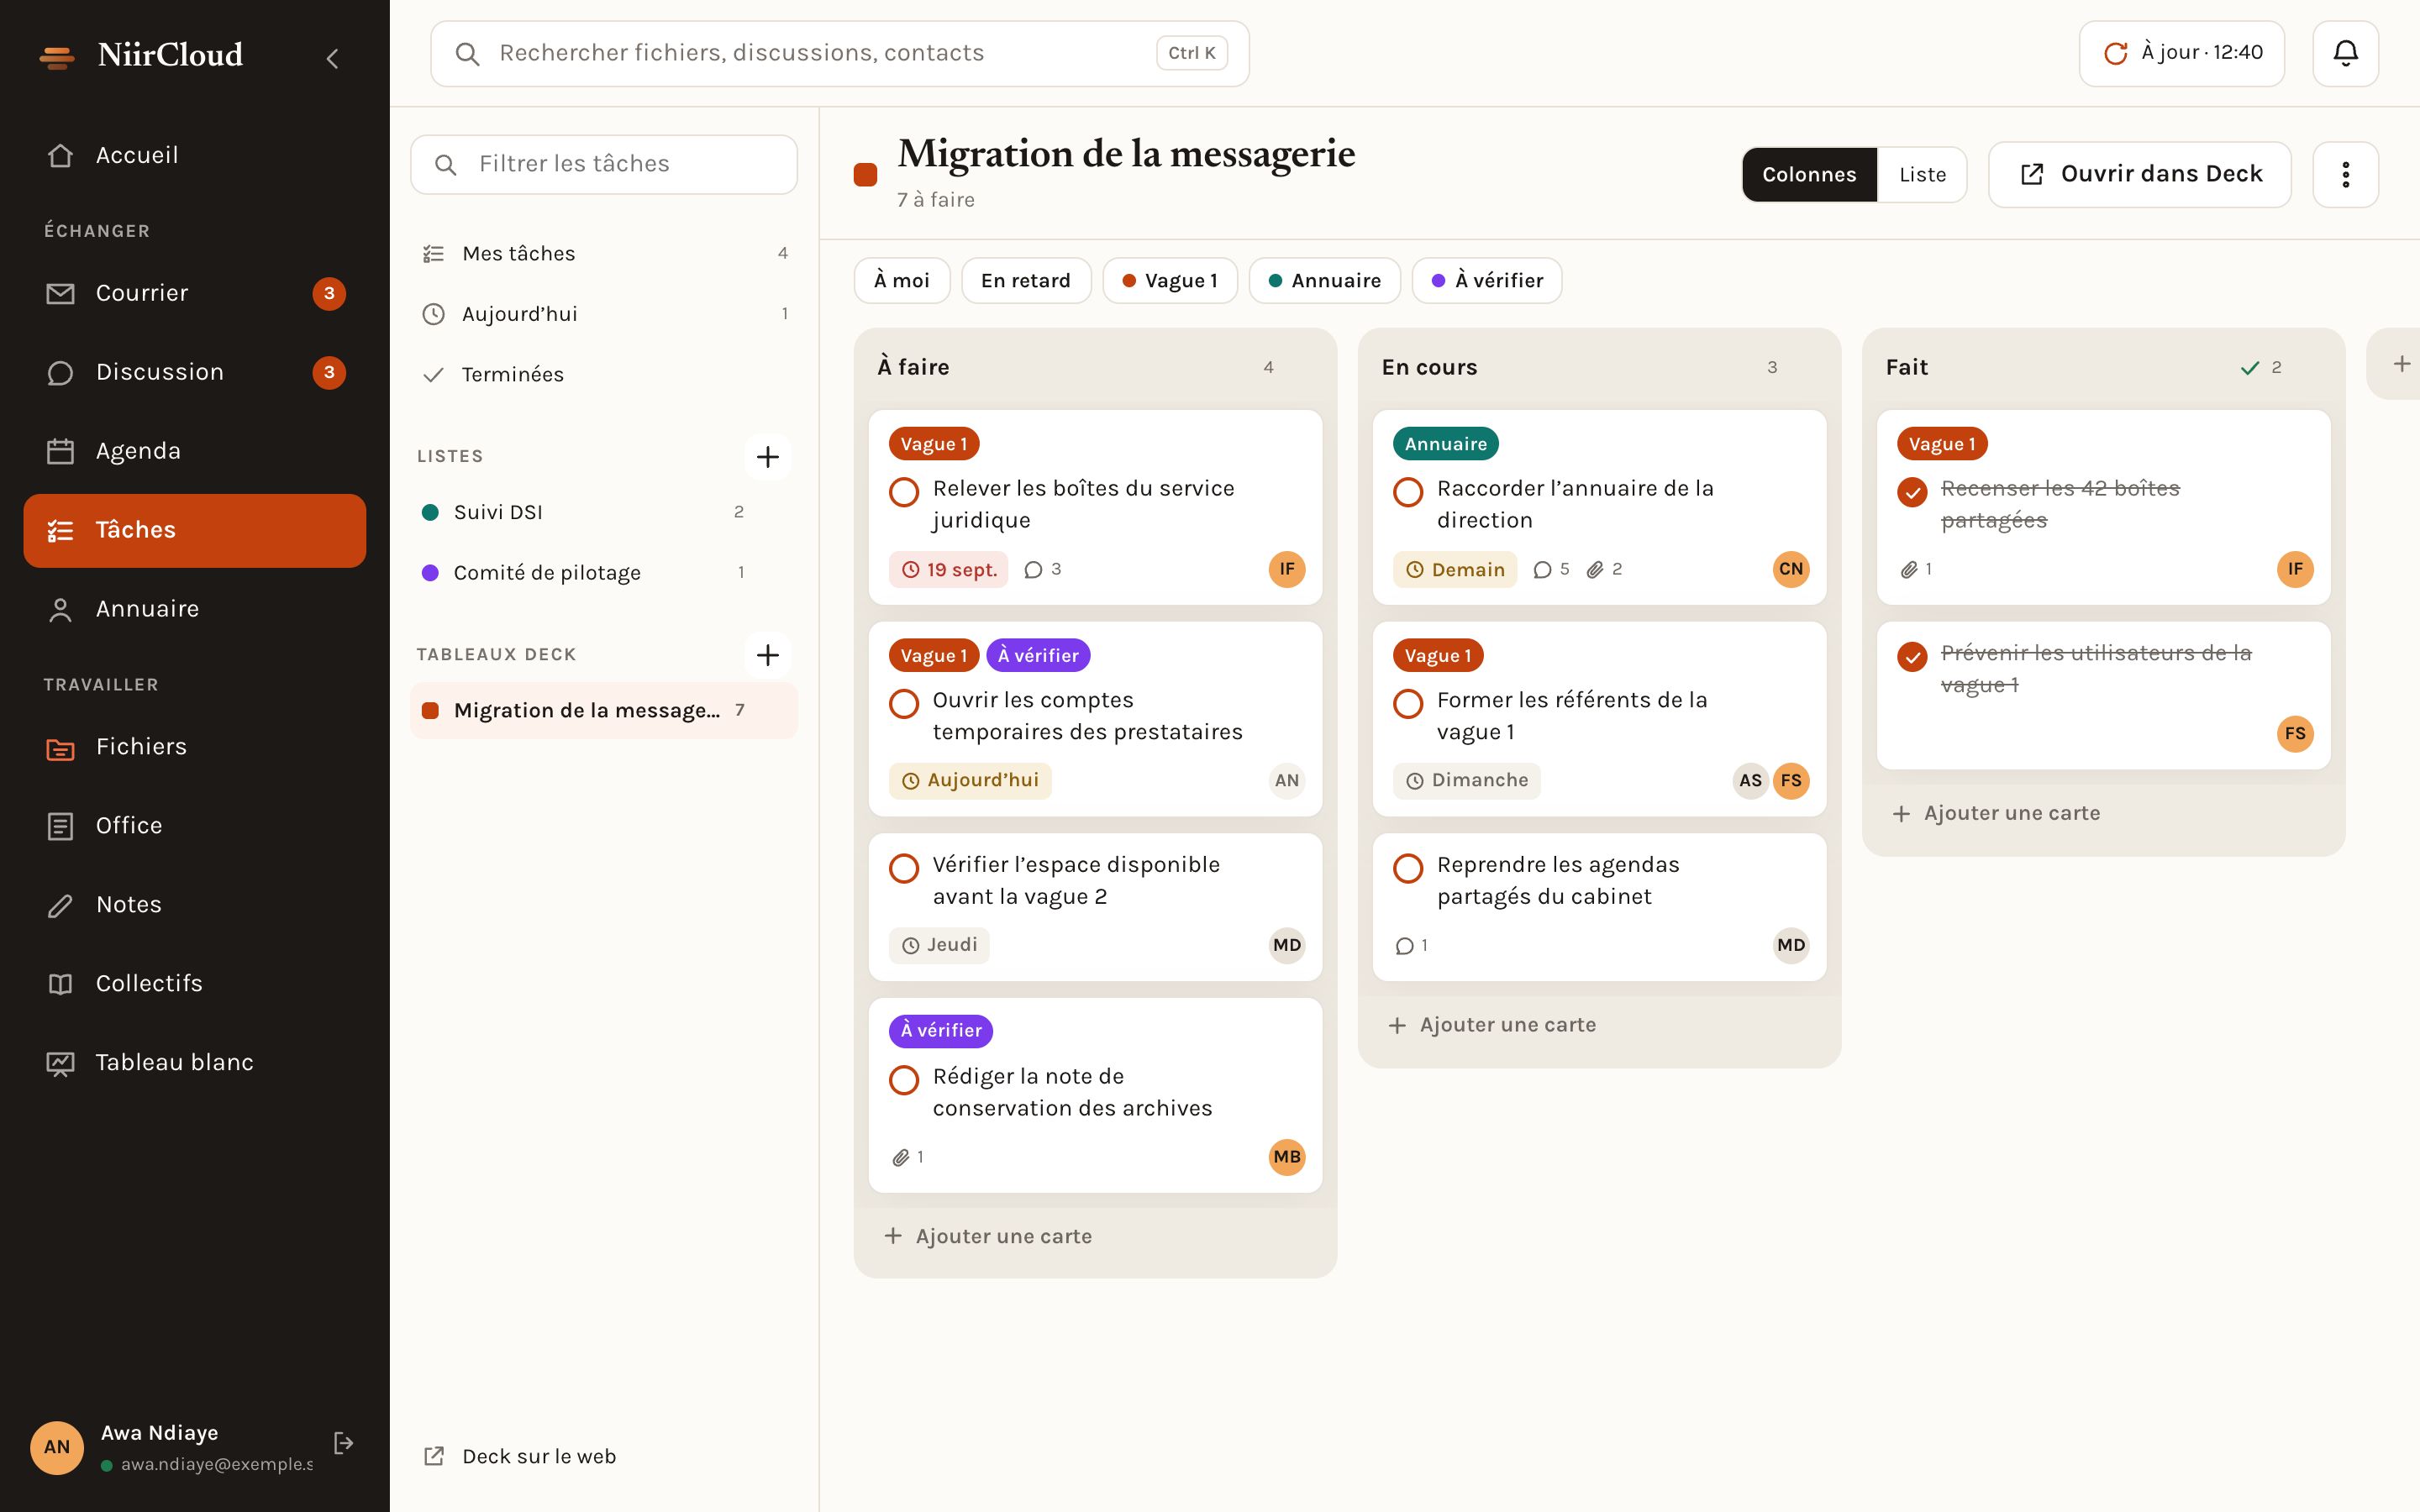Viewport: 2420px width, 1512px height.
Task: Filter by the À vérifier color label chip
Action: [1486, 280]
